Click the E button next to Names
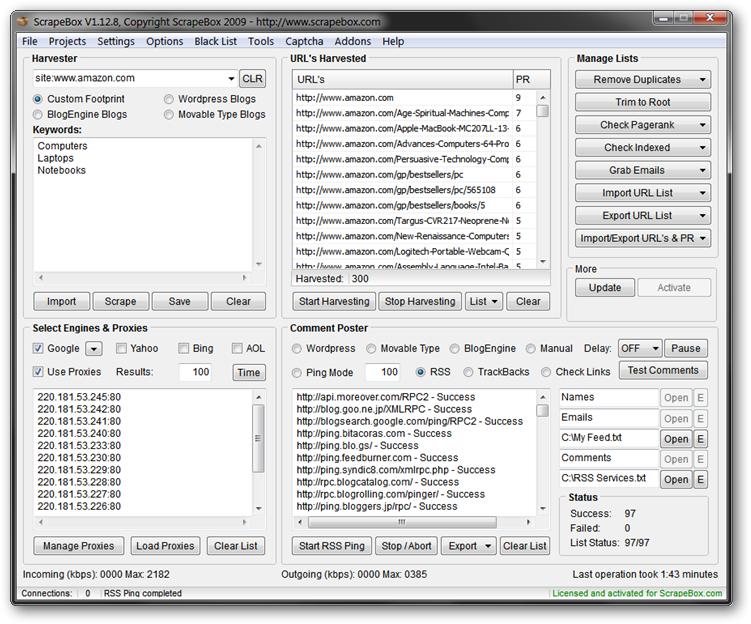This screenshot has width=751, height=624. [x=700, y=398]
